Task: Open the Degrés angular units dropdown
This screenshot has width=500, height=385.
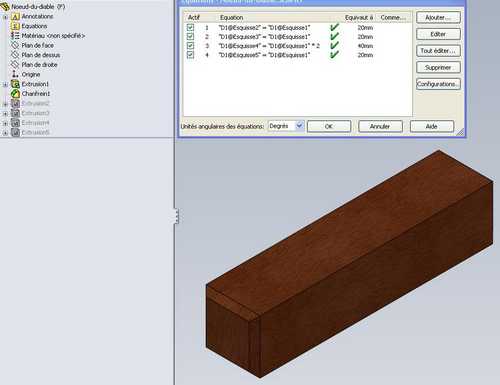Action: (x=299, y=126)
